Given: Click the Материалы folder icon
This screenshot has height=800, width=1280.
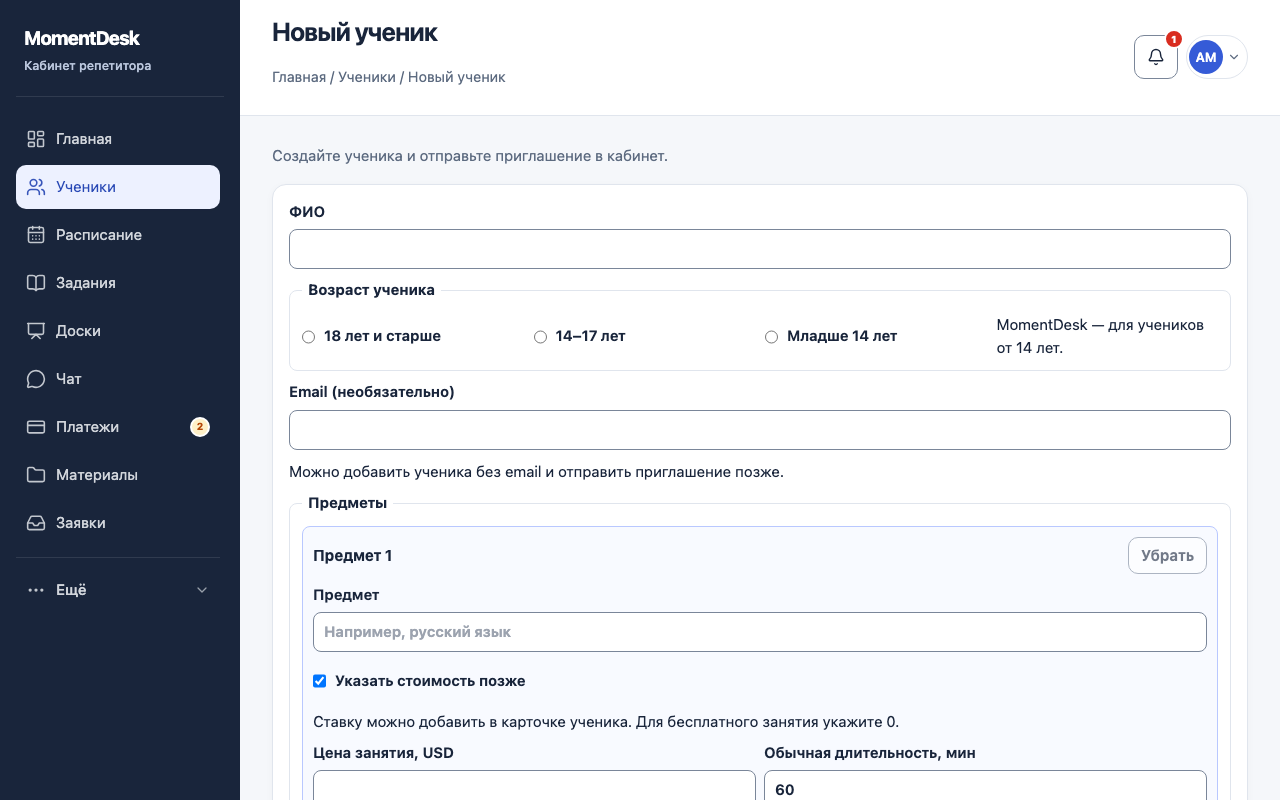Looking at the screenshot, I should point(36,475).
